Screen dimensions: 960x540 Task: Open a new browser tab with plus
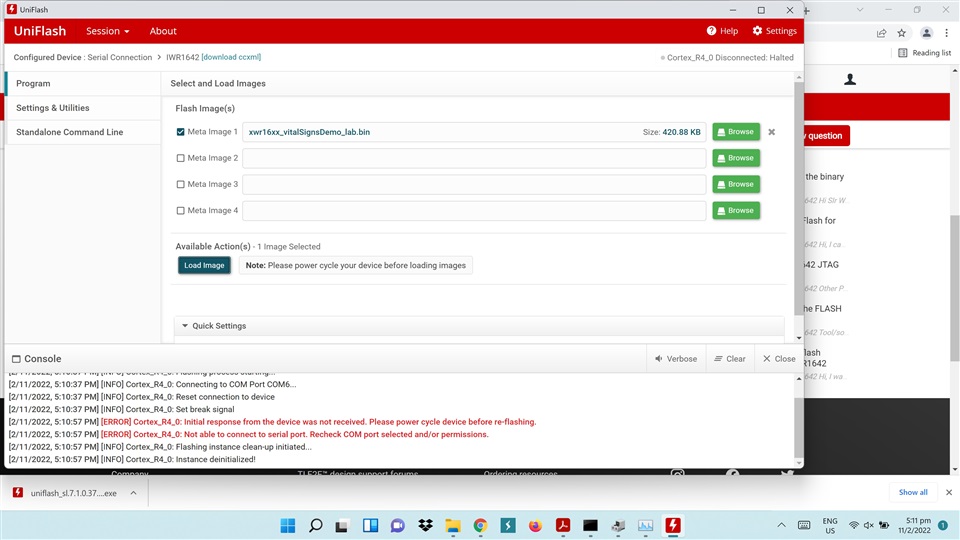pyautogui.click(x=807, y=10)
